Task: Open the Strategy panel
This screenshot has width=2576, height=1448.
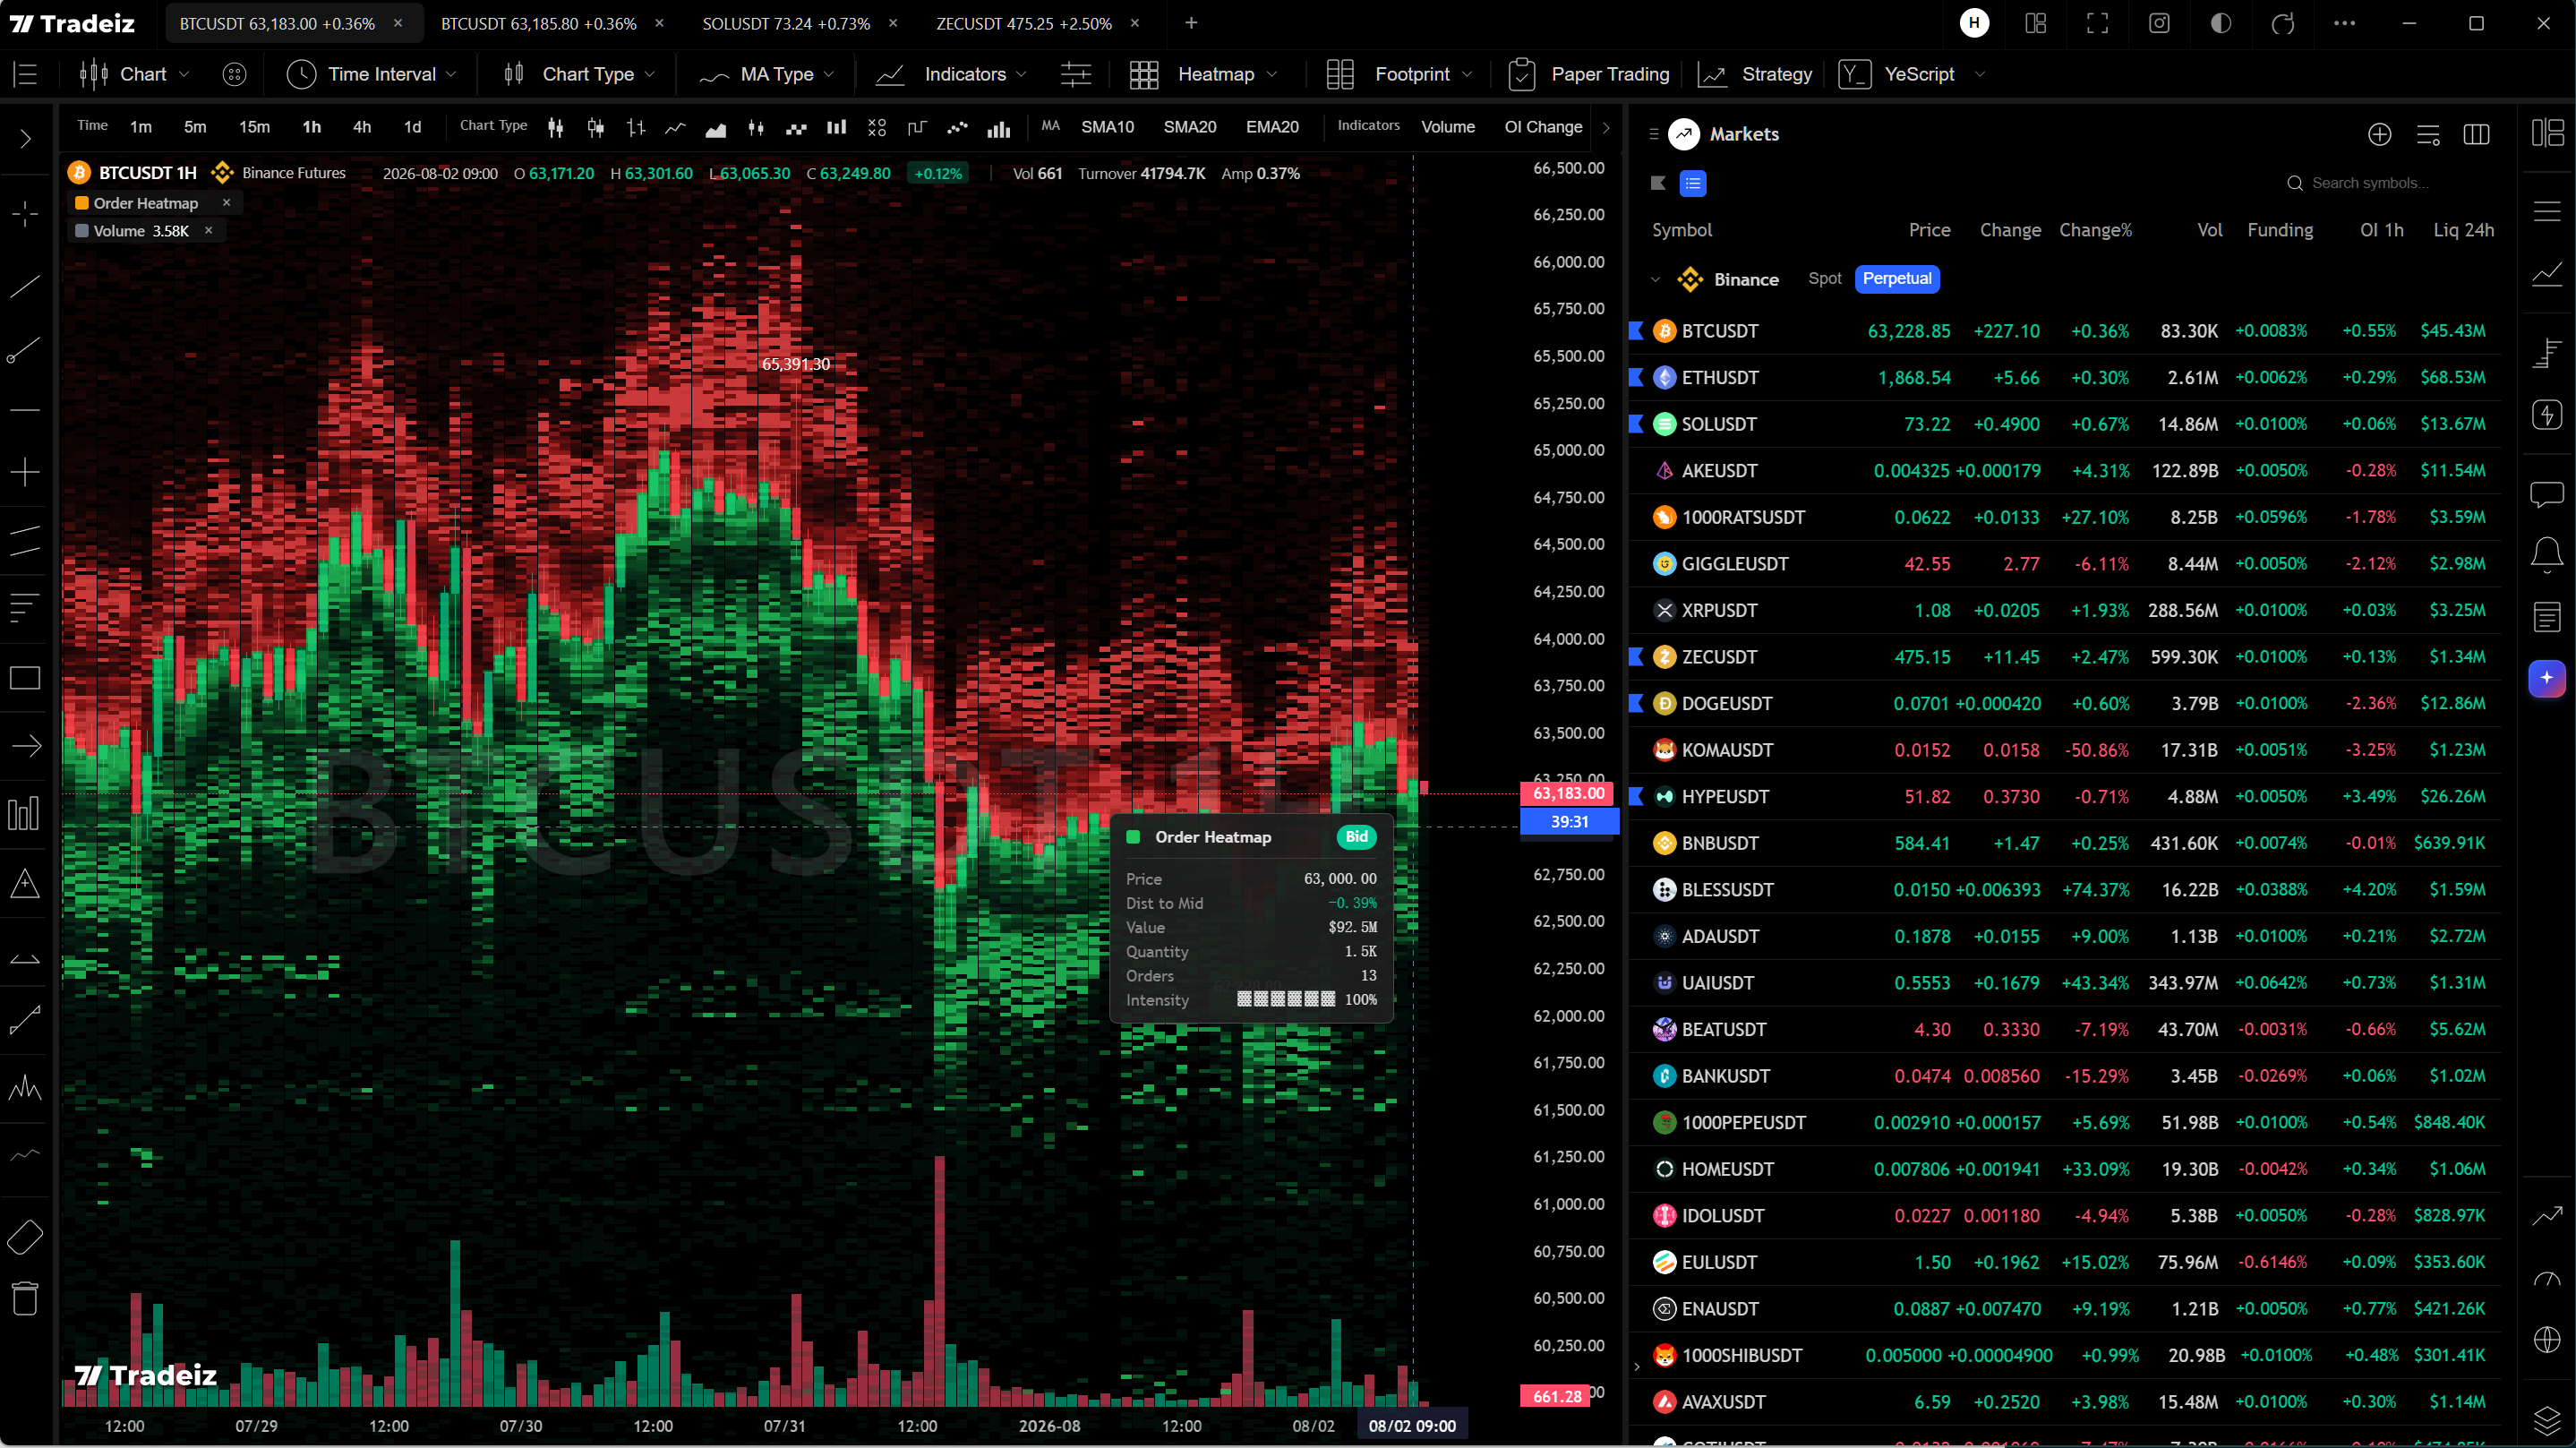Action: click(x=1755, y=74)
